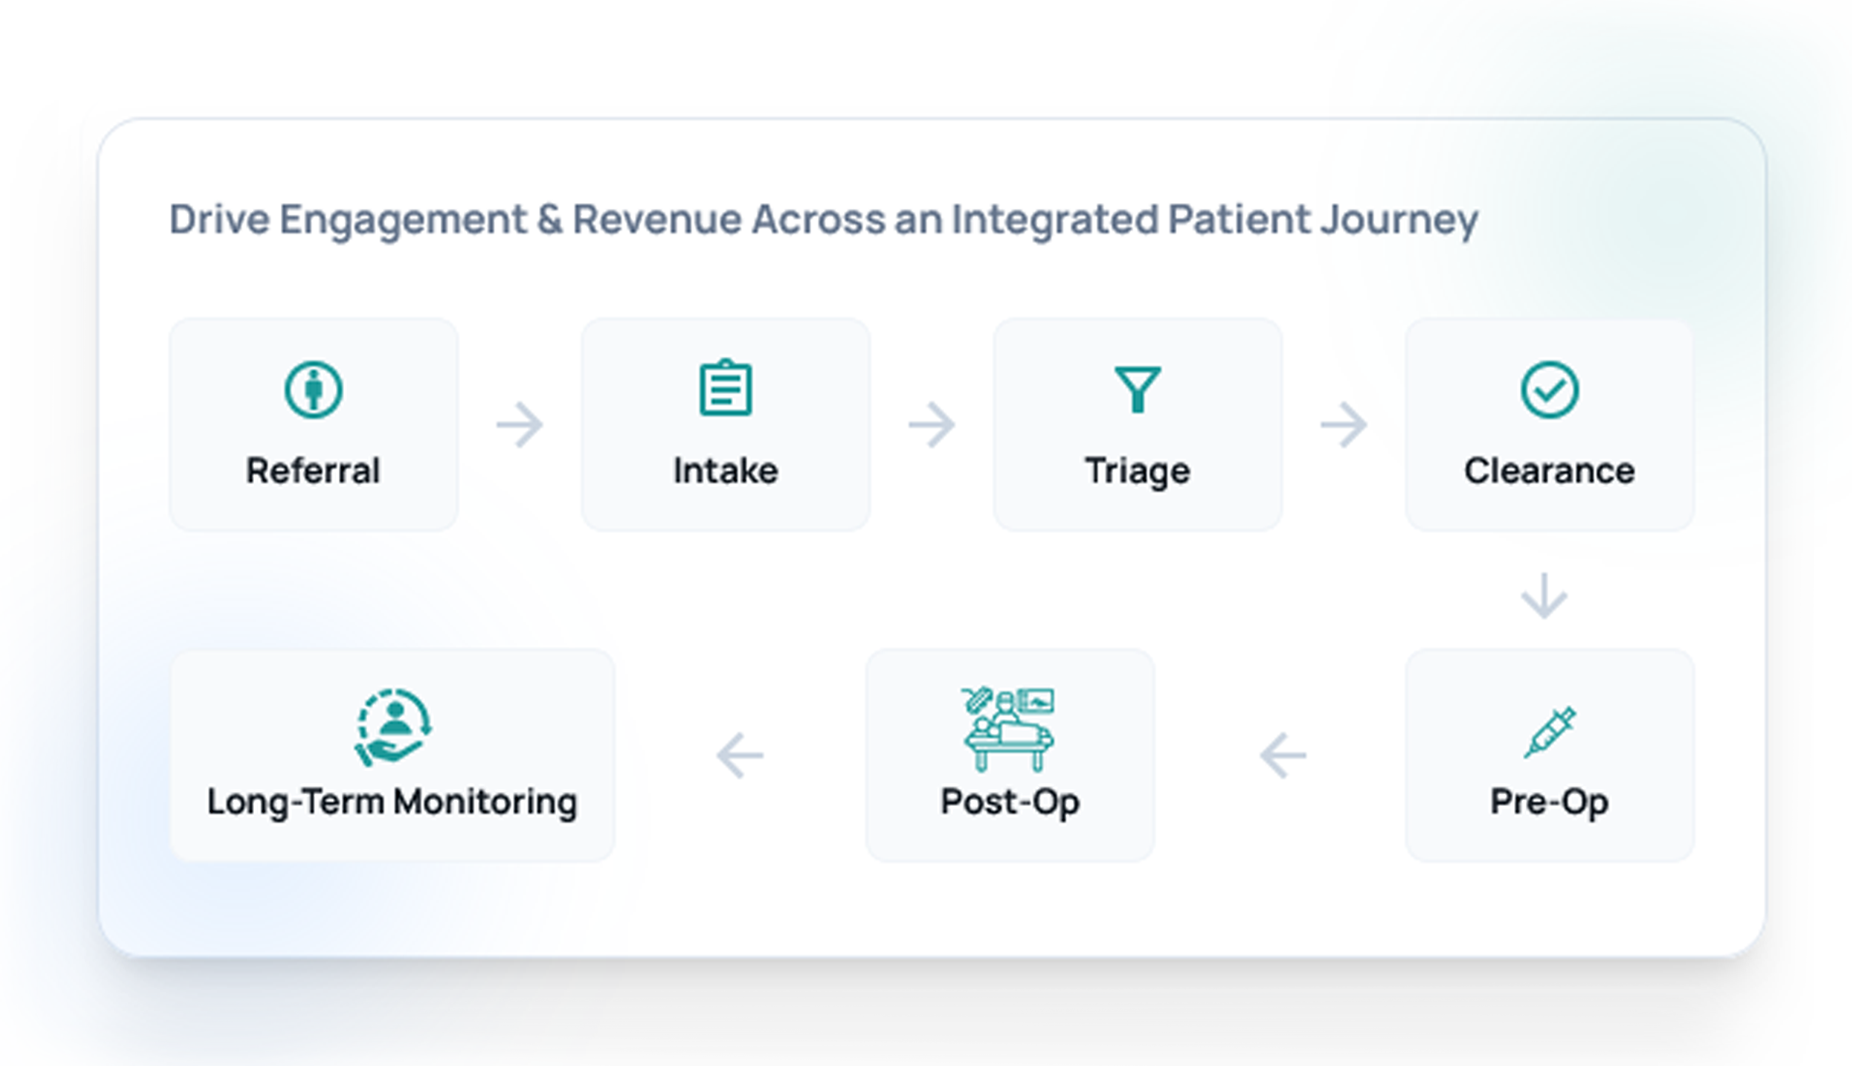Click the Triage label text
Image resolution: width=1852 pixels, height=1066 pixels.
coord(1137,470)
